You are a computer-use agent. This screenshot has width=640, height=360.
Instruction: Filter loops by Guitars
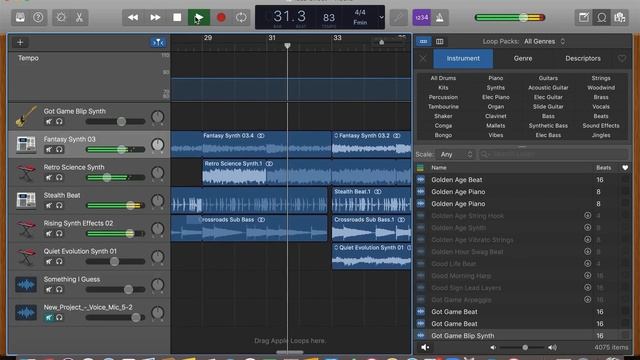(548, 78)
